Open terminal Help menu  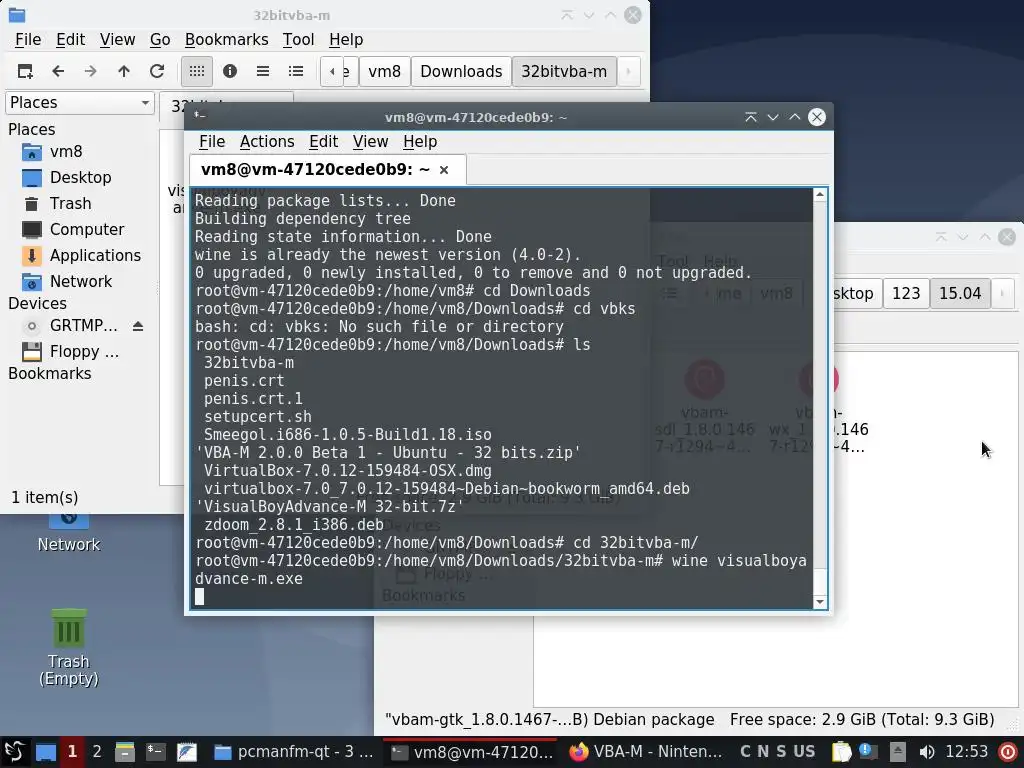420,142
